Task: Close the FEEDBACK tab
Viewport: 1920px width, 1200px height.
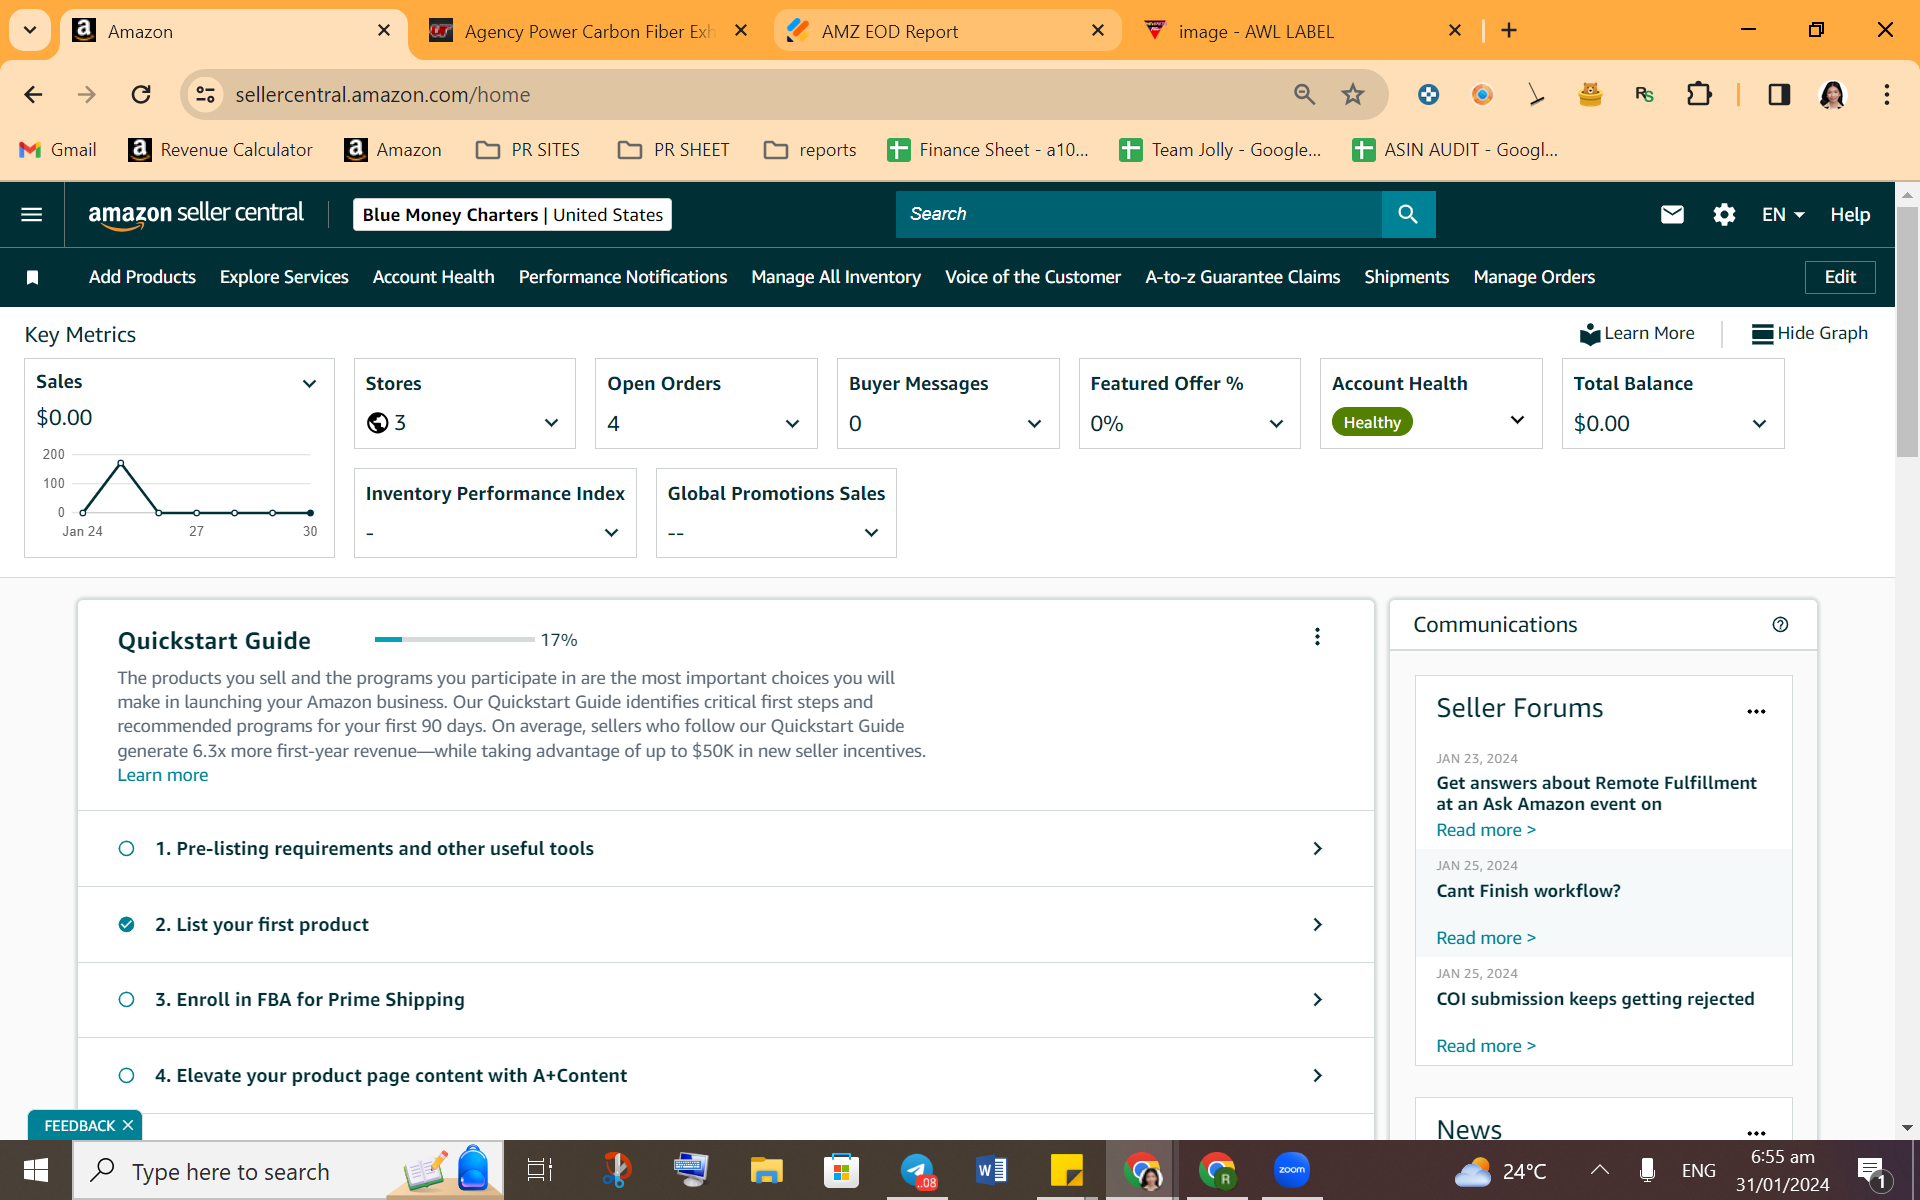Action: pyautogui.click(x=128, y=1126)
